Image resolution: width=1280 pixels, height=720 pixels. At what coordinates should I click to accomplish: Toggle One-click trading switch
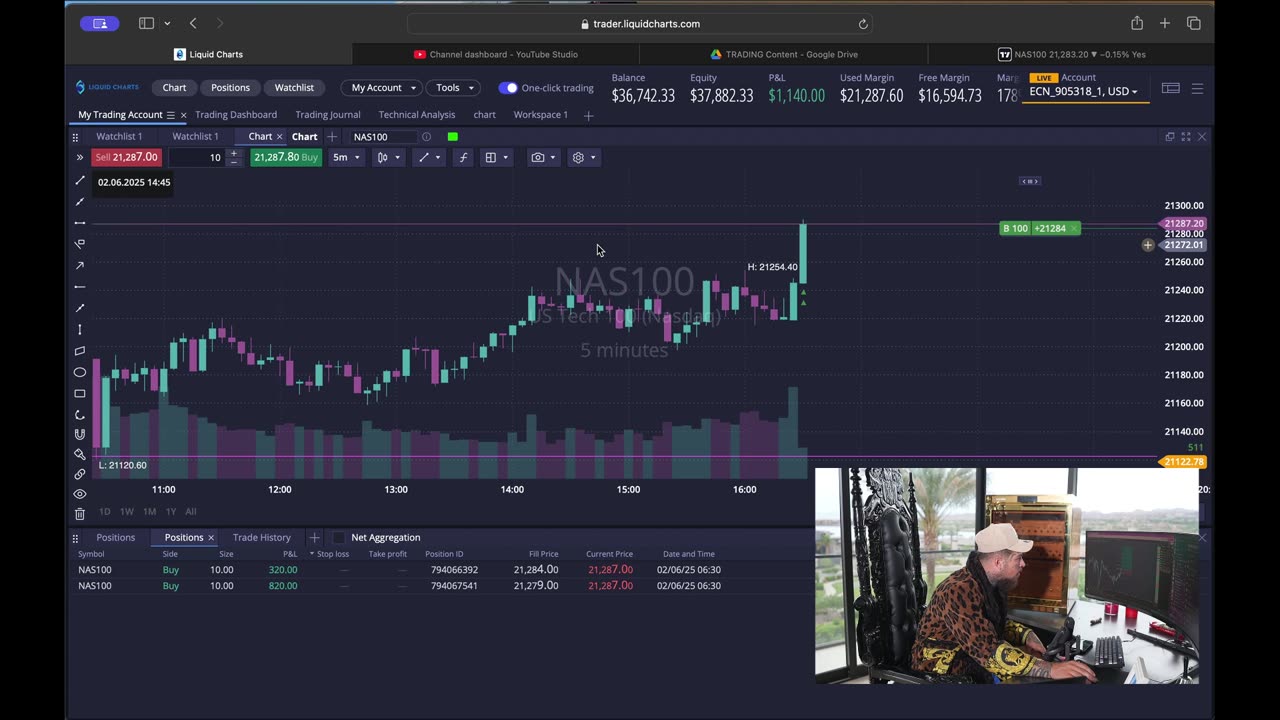coord(508,88)
